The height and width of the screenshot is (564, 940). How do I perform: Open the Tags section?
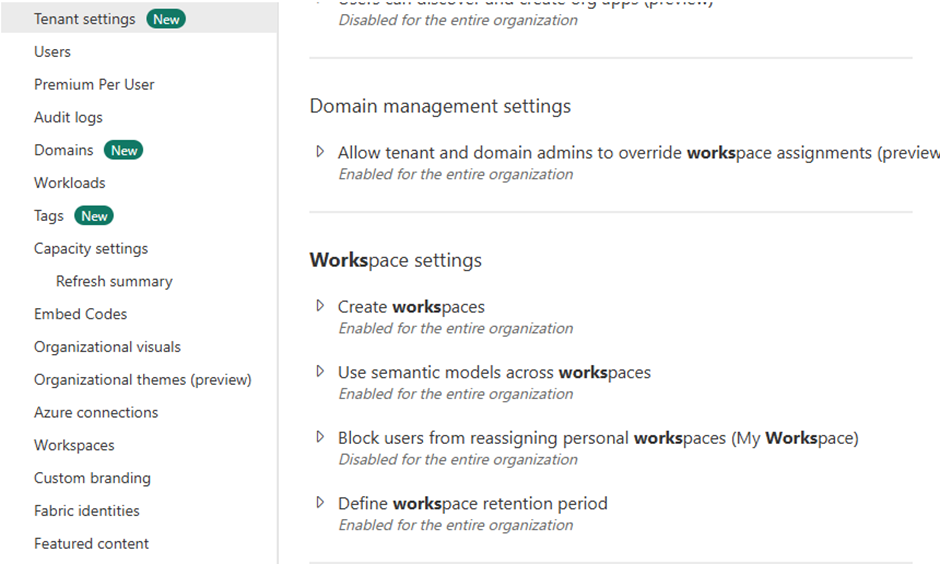(x=49, y=216)
